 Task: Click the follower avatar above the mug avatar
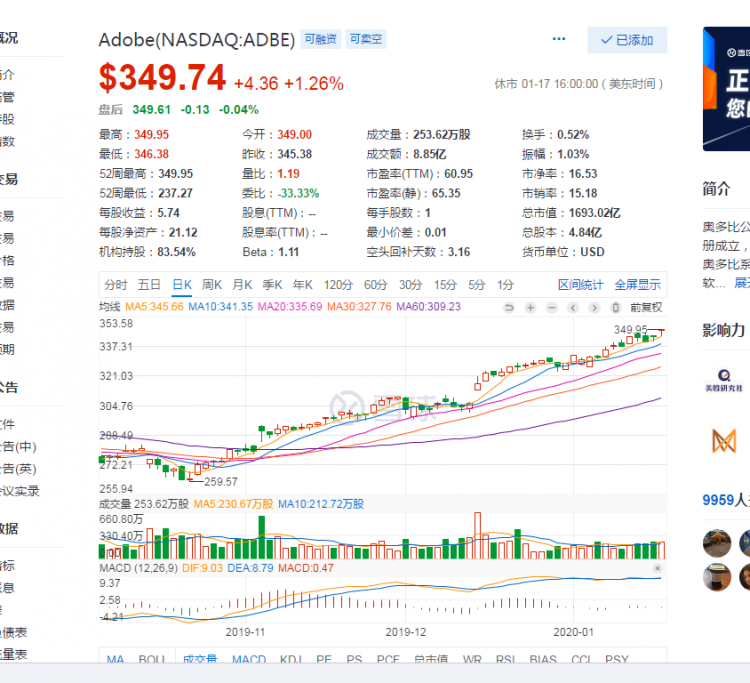pos(717,543)
